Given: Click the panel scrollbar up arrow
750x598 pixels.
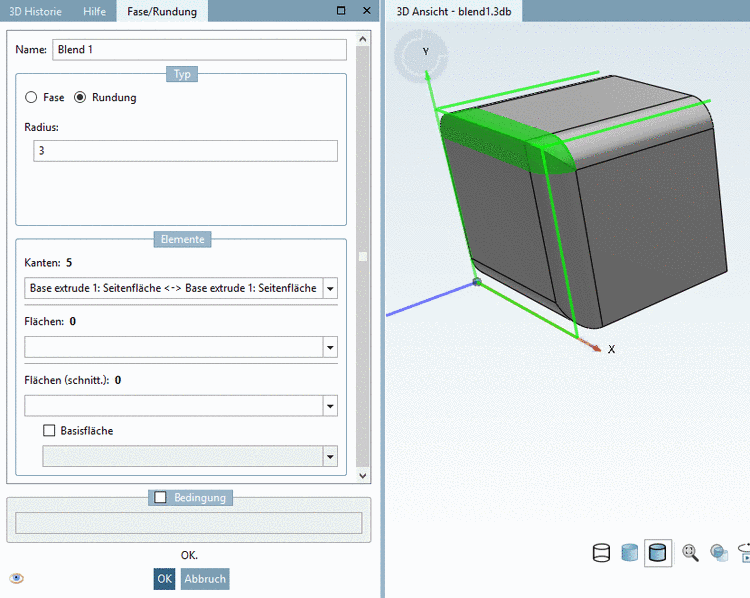Looking at the screenshot, I should (x=363, y=39).
